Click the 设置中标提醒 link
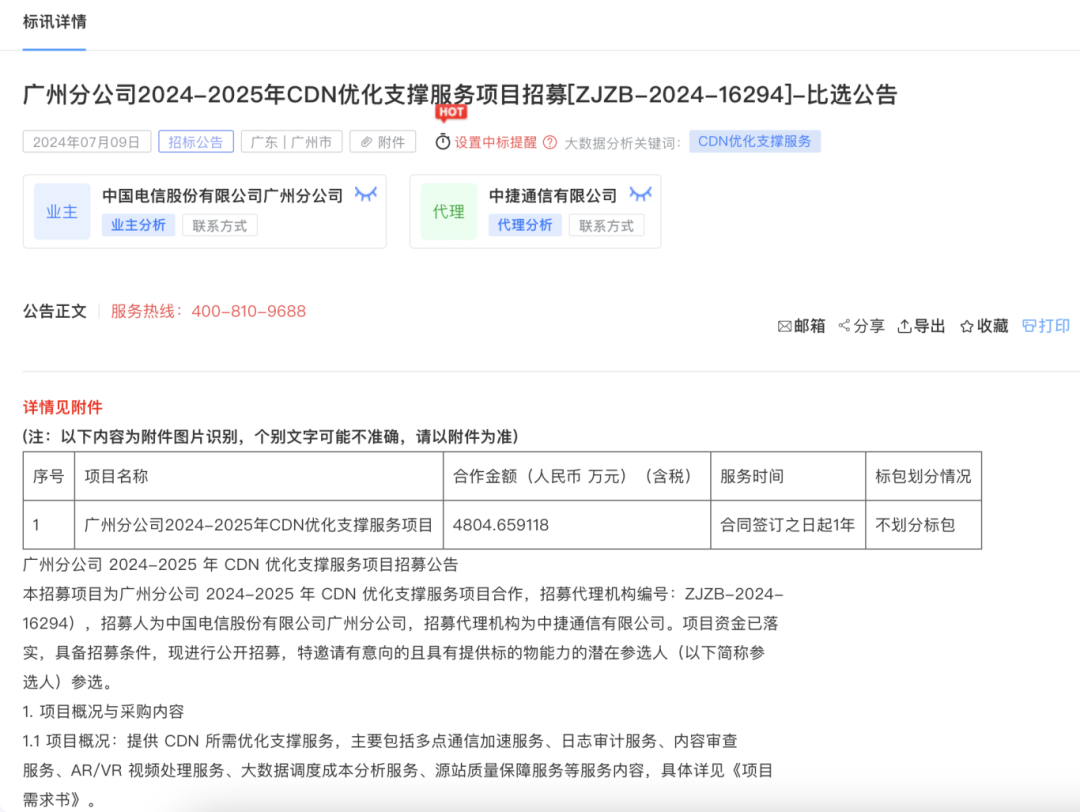1080x812 pixels. (495, 143)
